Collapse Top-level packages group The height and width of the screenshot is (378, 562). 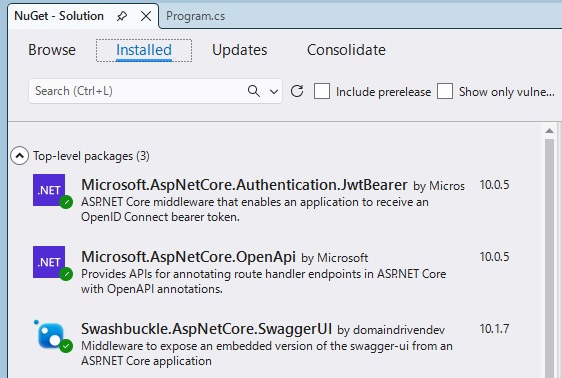point(20,156)
